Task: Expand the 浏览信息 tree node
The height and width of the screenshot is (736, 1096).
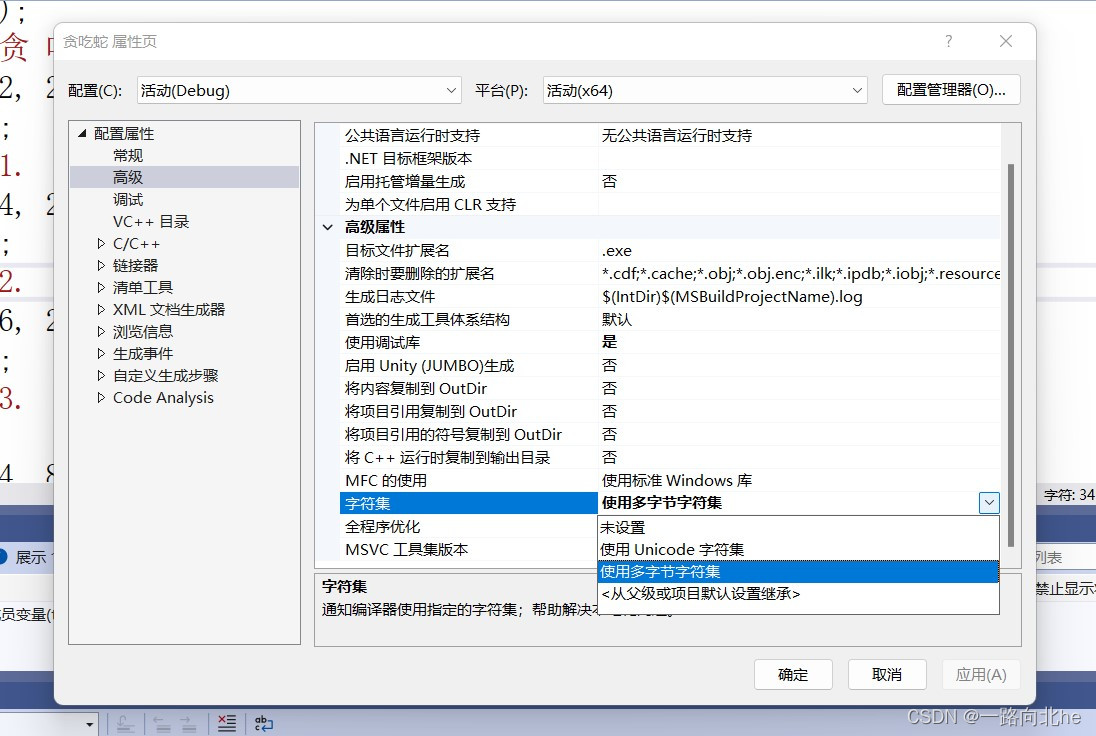Action: click(x=101, y=331)
